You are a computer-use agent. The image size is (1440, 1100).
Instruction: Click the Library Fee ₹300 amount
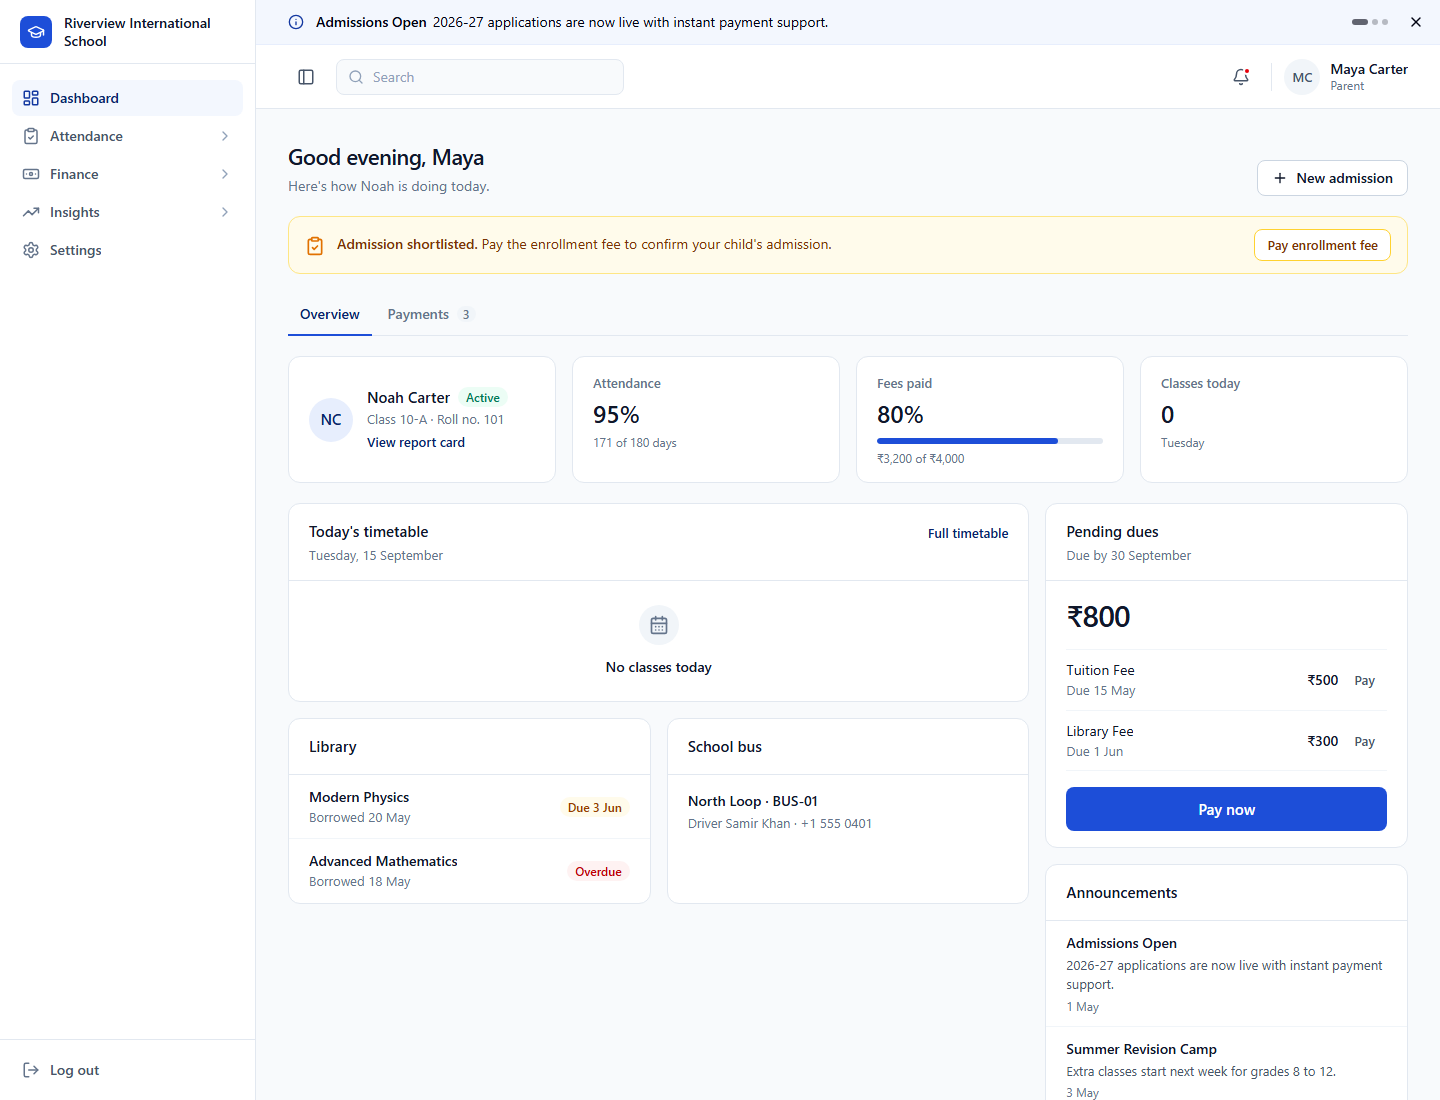(x=1322, y=741)
